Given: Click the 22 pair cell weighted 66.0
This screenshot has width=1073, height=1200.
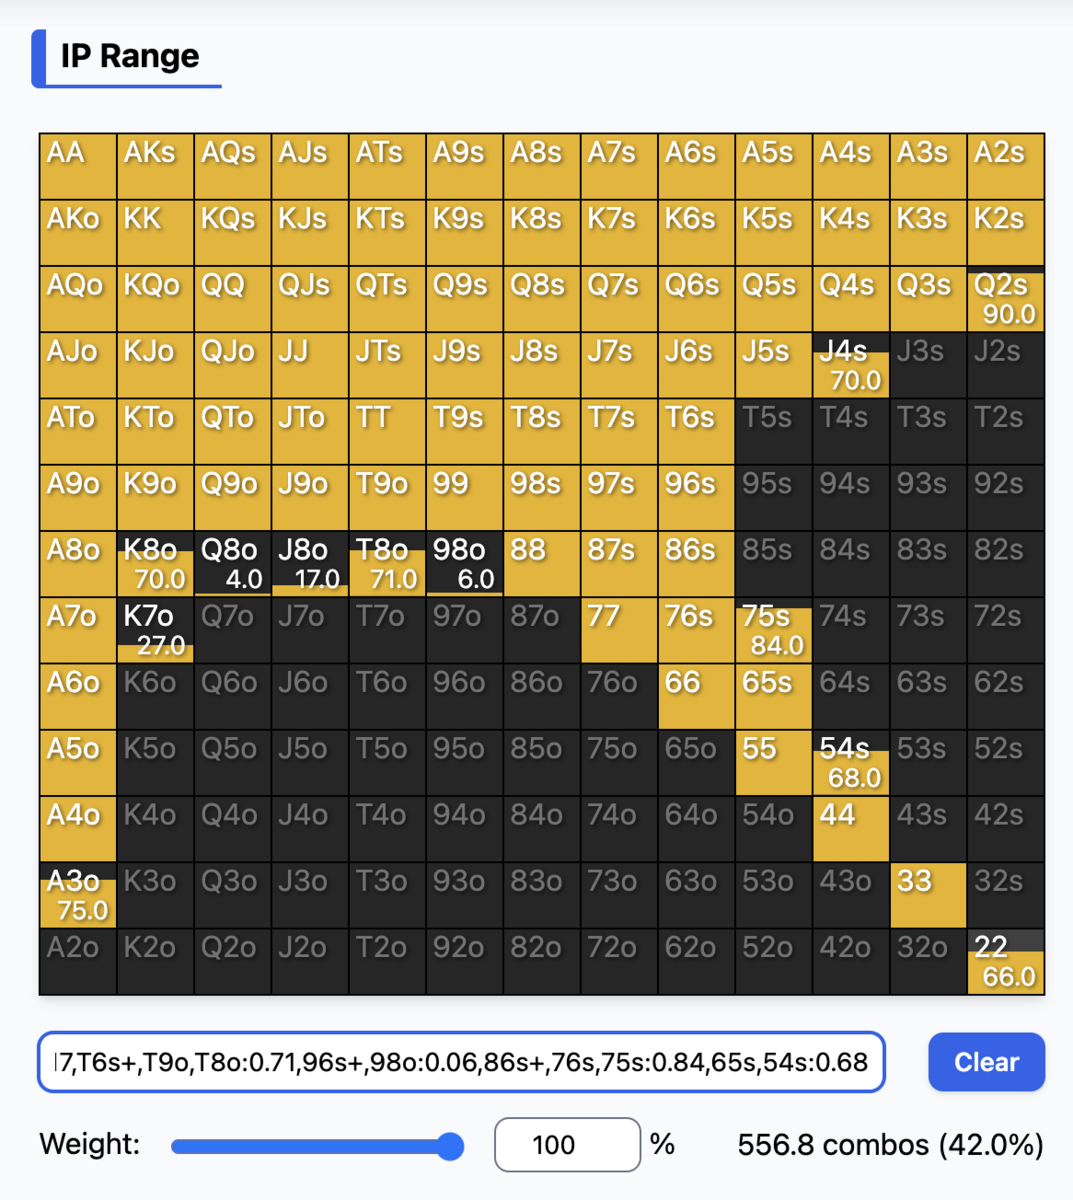Looking at the screenshot, I should pos(1006,962).
